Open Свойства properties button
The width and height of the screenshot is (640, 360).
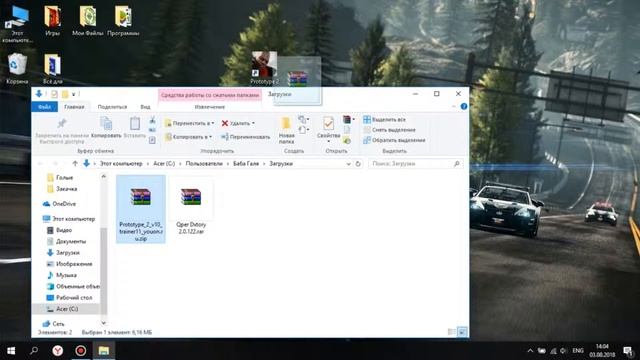(329, 130)
